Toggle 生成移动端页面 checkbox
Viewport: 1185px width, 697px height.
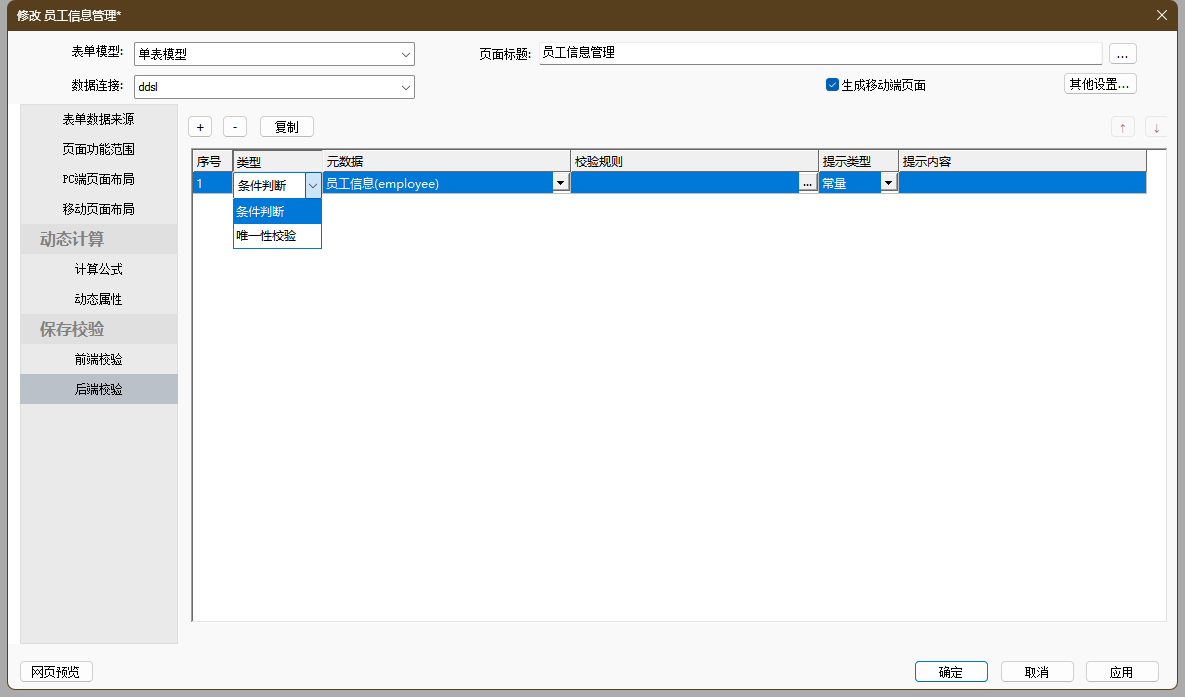tap(832, 85)
